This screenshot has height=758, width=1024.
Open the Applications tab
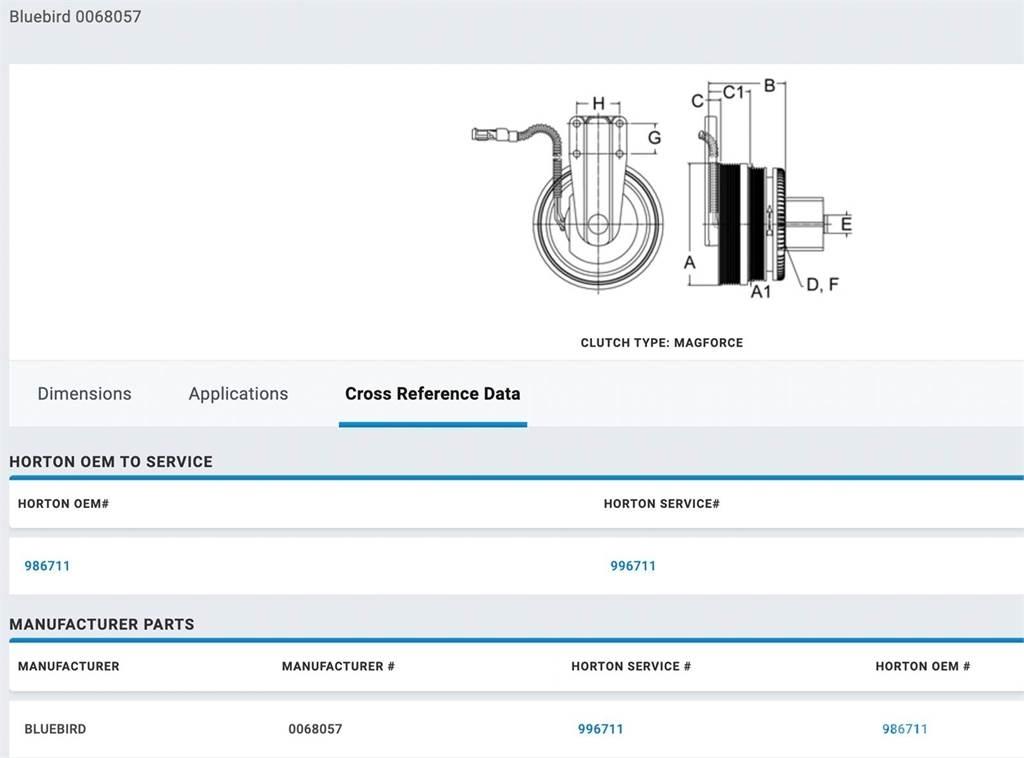(238, 394)
